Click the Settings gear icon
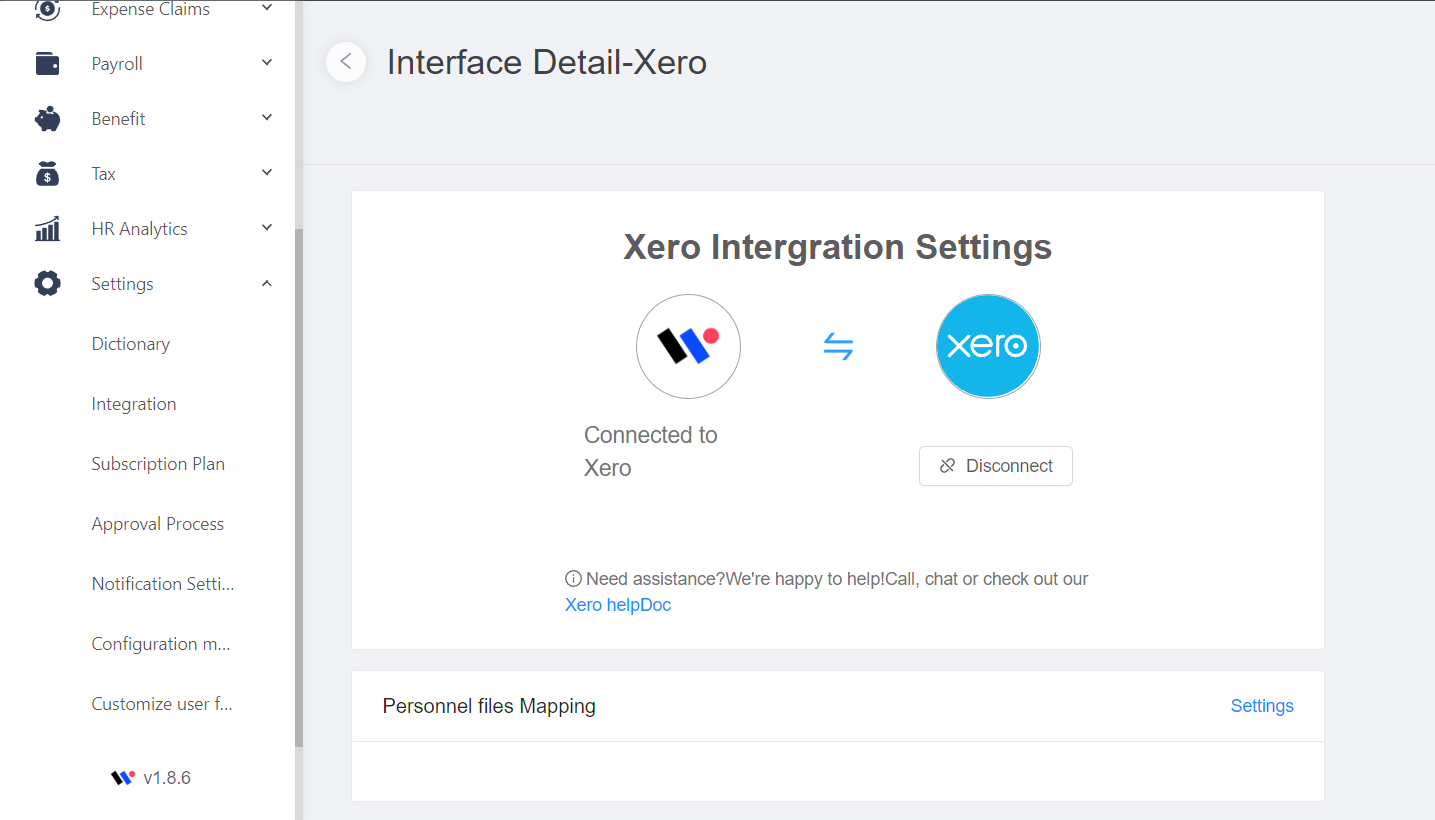The height and width of the screenshot is (820, 1435). 47,284
